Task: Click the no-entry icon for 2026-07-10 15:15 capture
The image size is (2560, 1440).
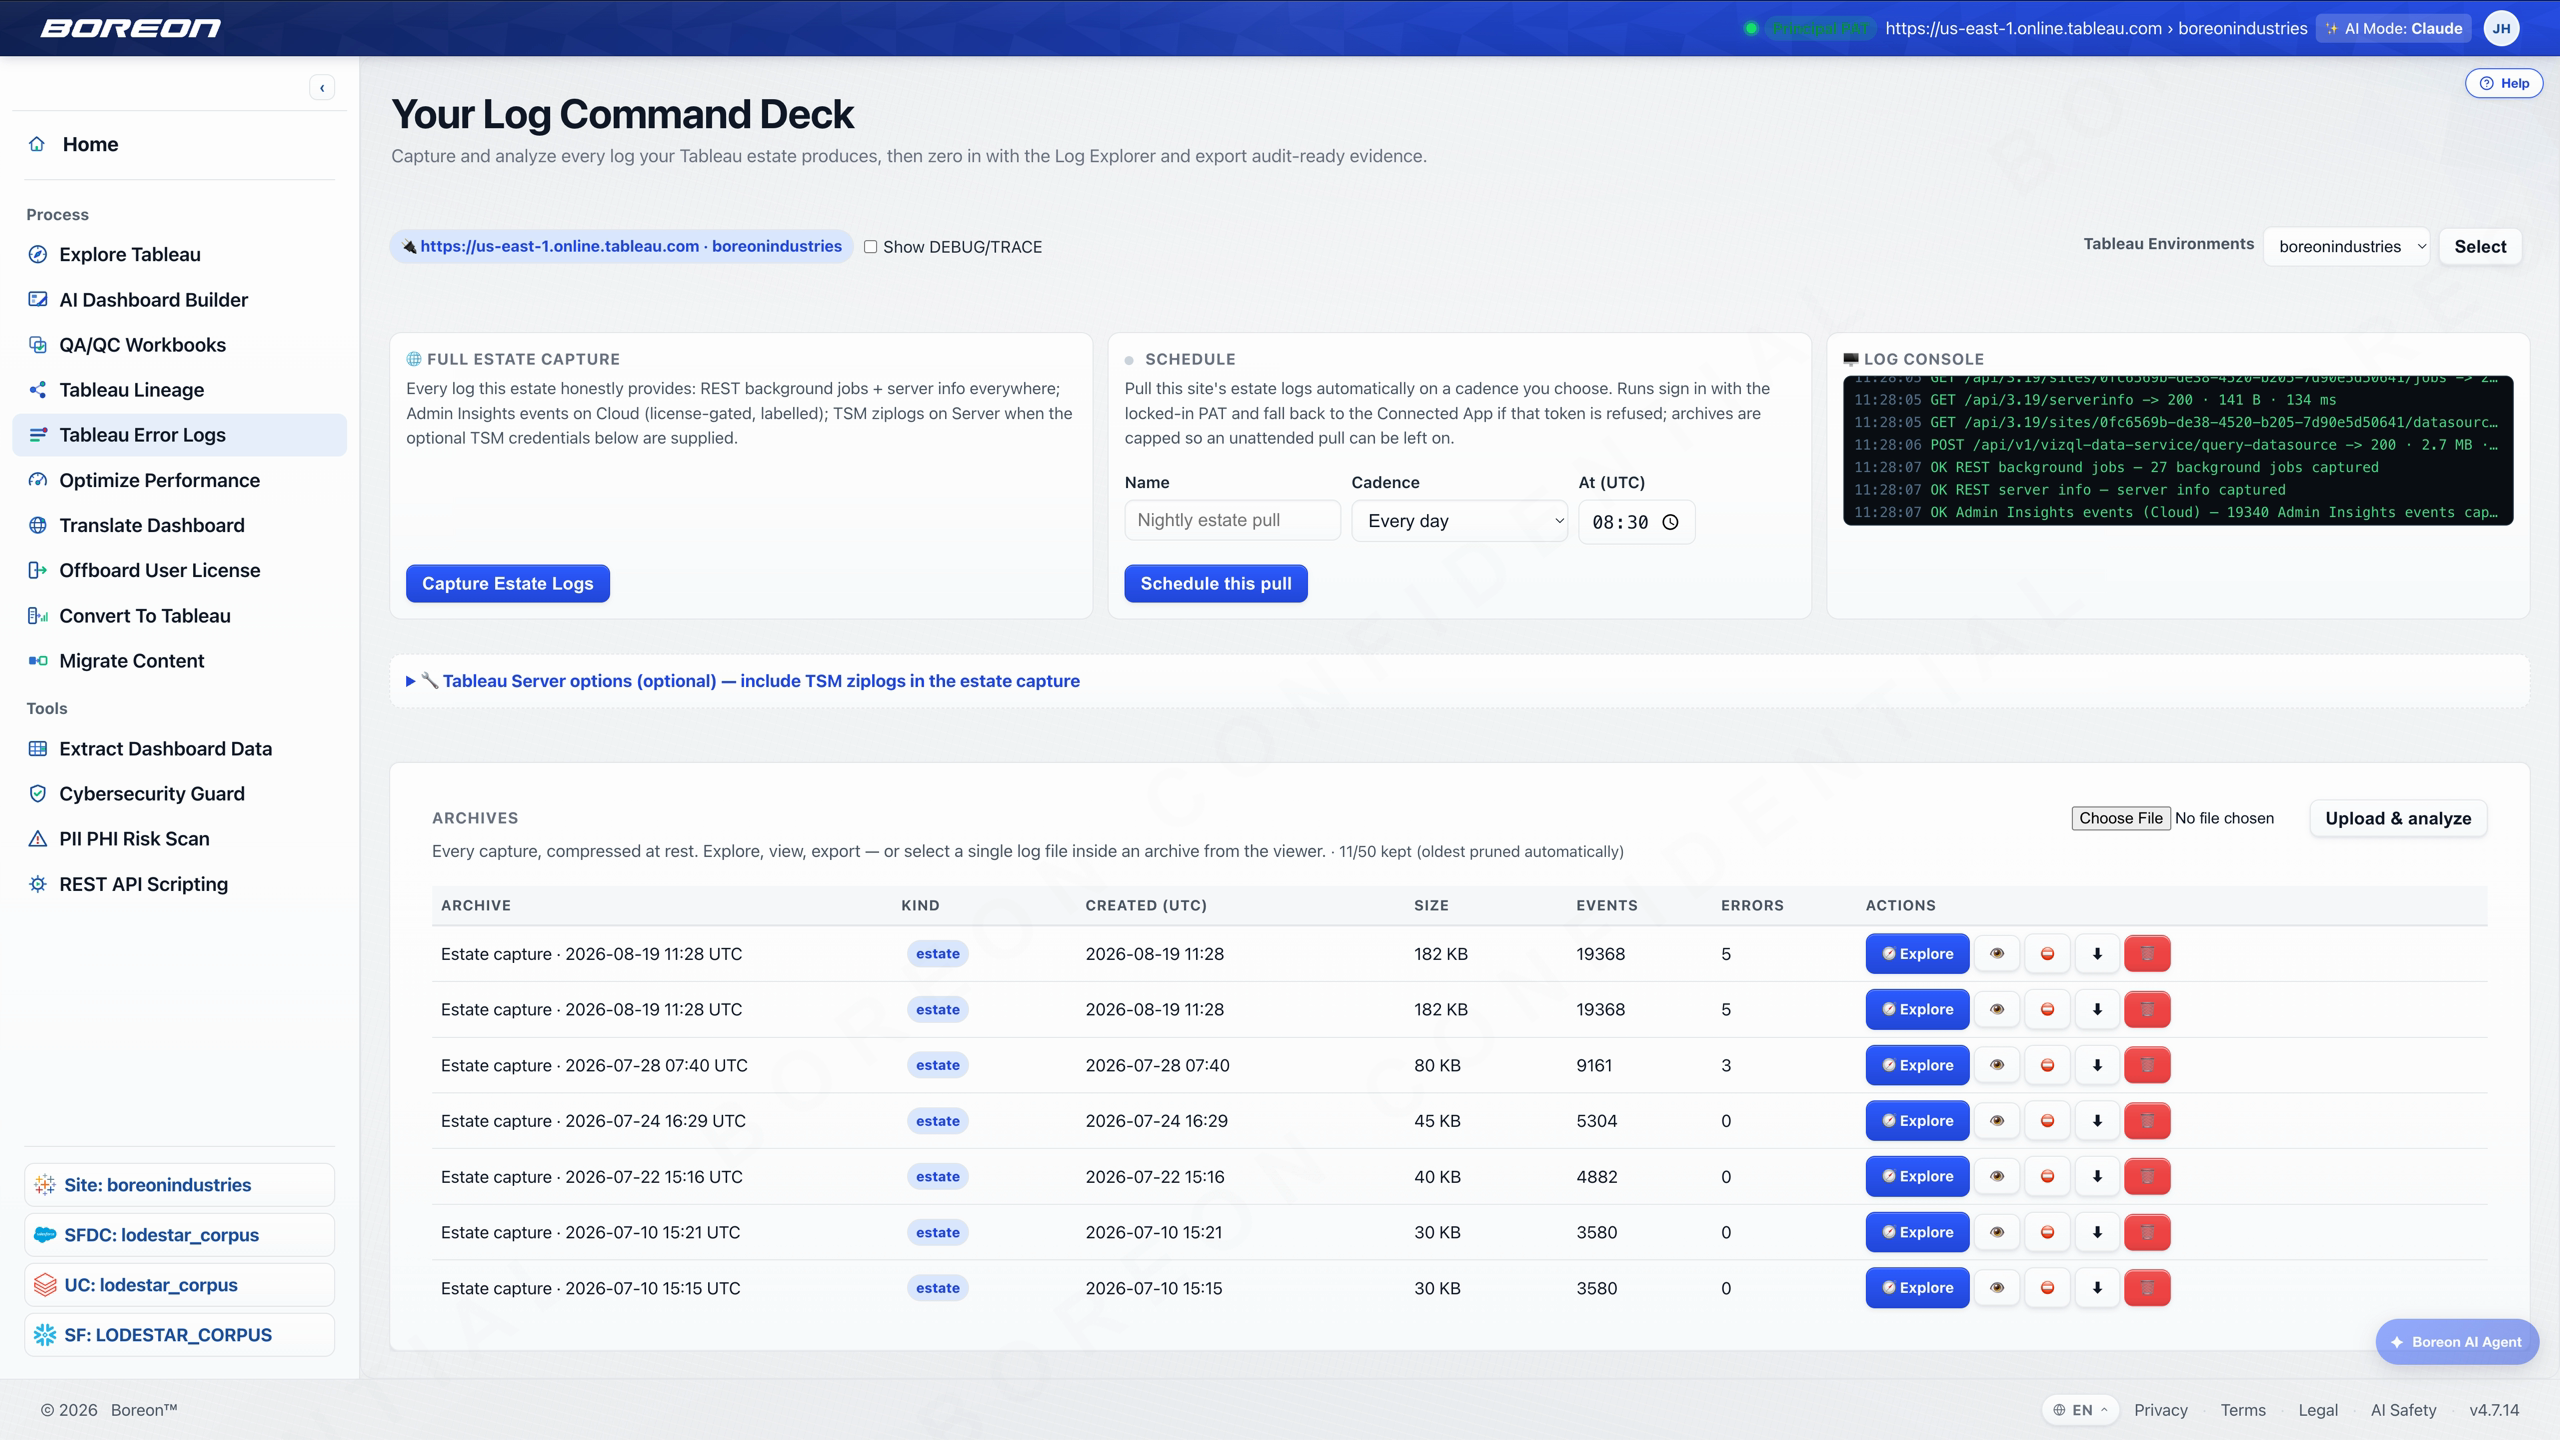Action: pos(2047,1288)
